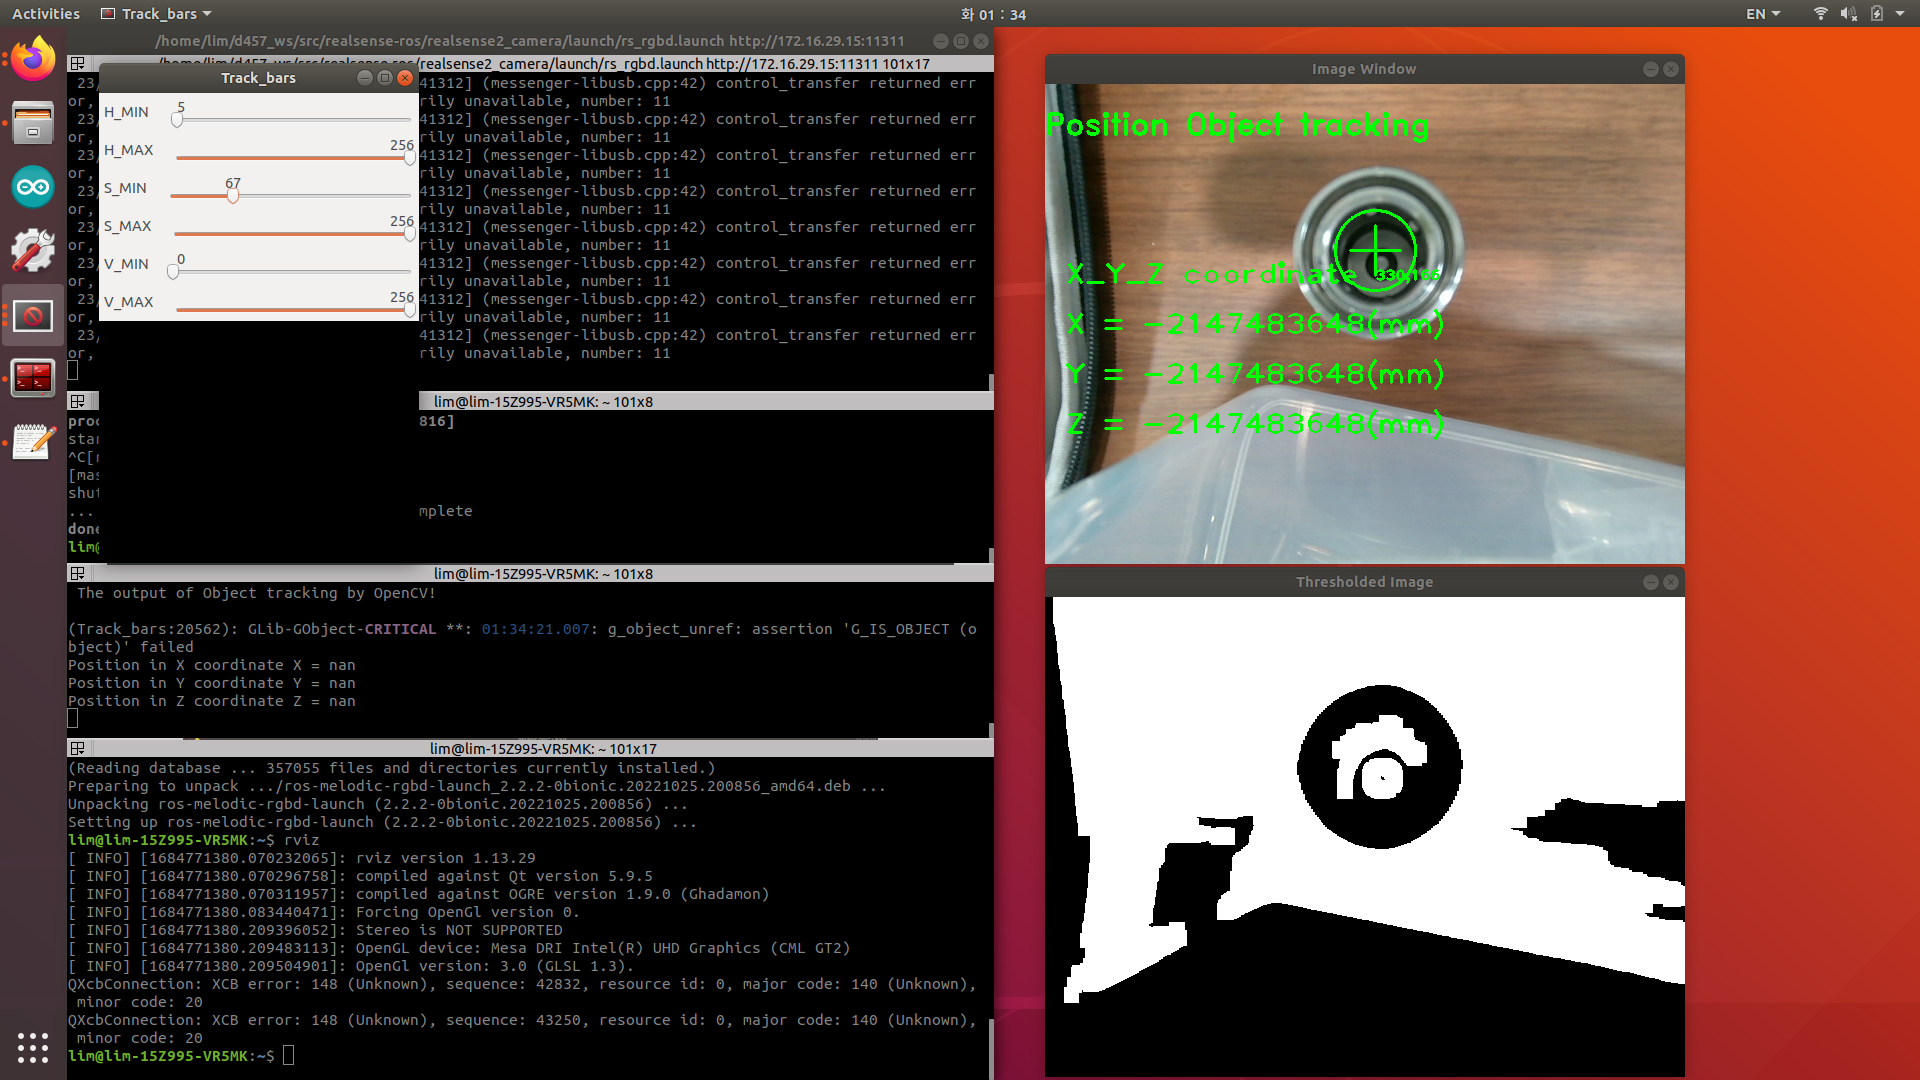Show applications grid button
This screenshot has height=1080, width=1920.
tap(33, 1047)
